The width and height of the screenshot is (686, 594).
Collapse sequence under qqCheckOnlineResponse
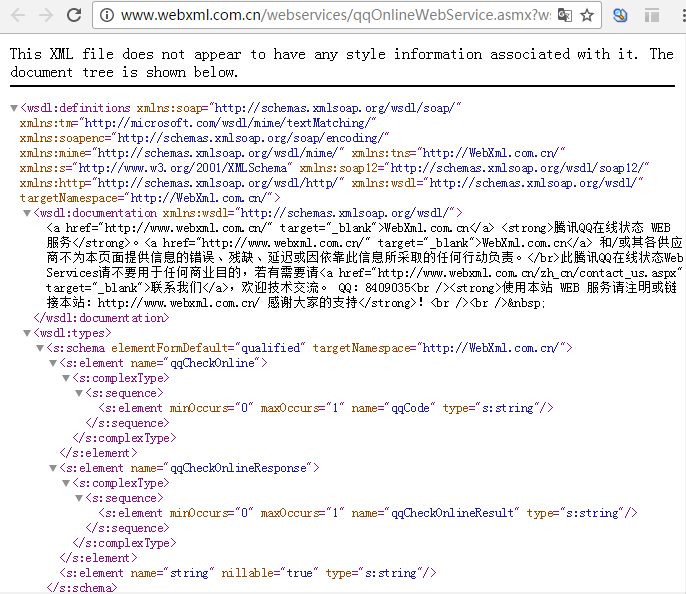[80, 498]
